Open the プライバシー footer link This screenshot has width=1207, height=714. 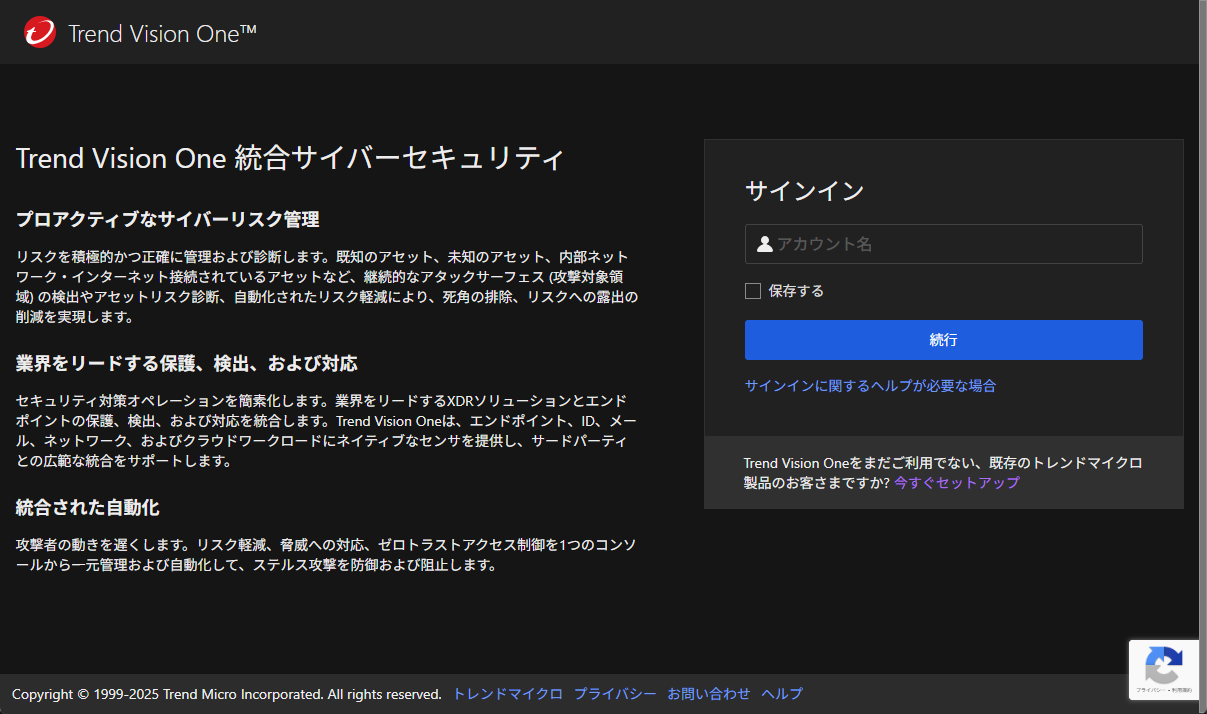click(x=615, y=693)
